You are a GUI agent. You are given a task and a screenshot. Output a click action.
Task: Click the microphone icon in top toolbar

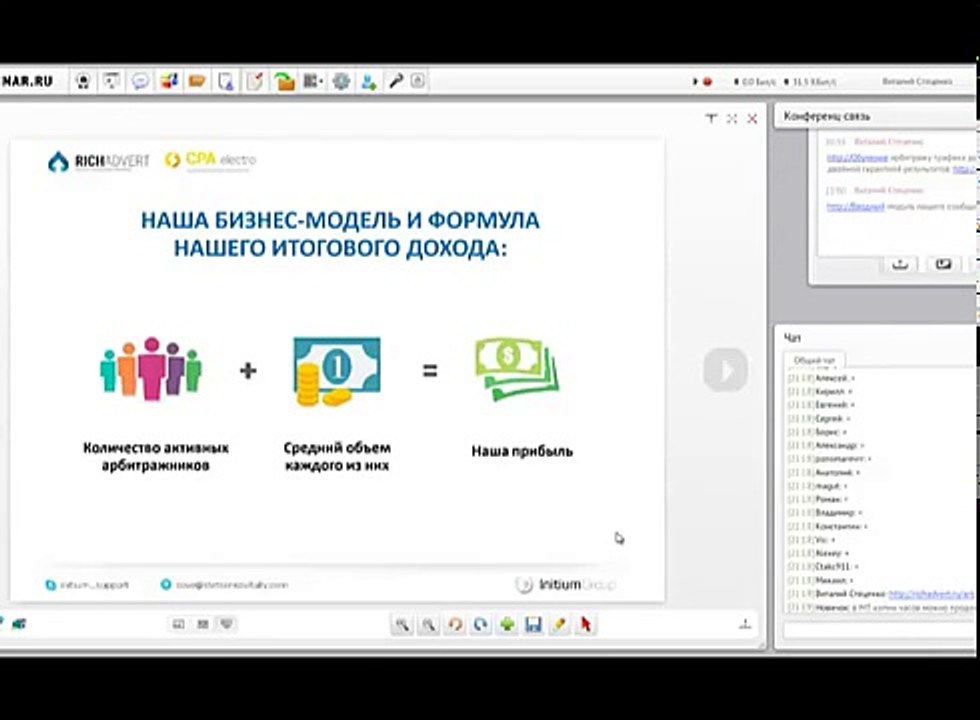pyautogui.click(x=396, y=81)
